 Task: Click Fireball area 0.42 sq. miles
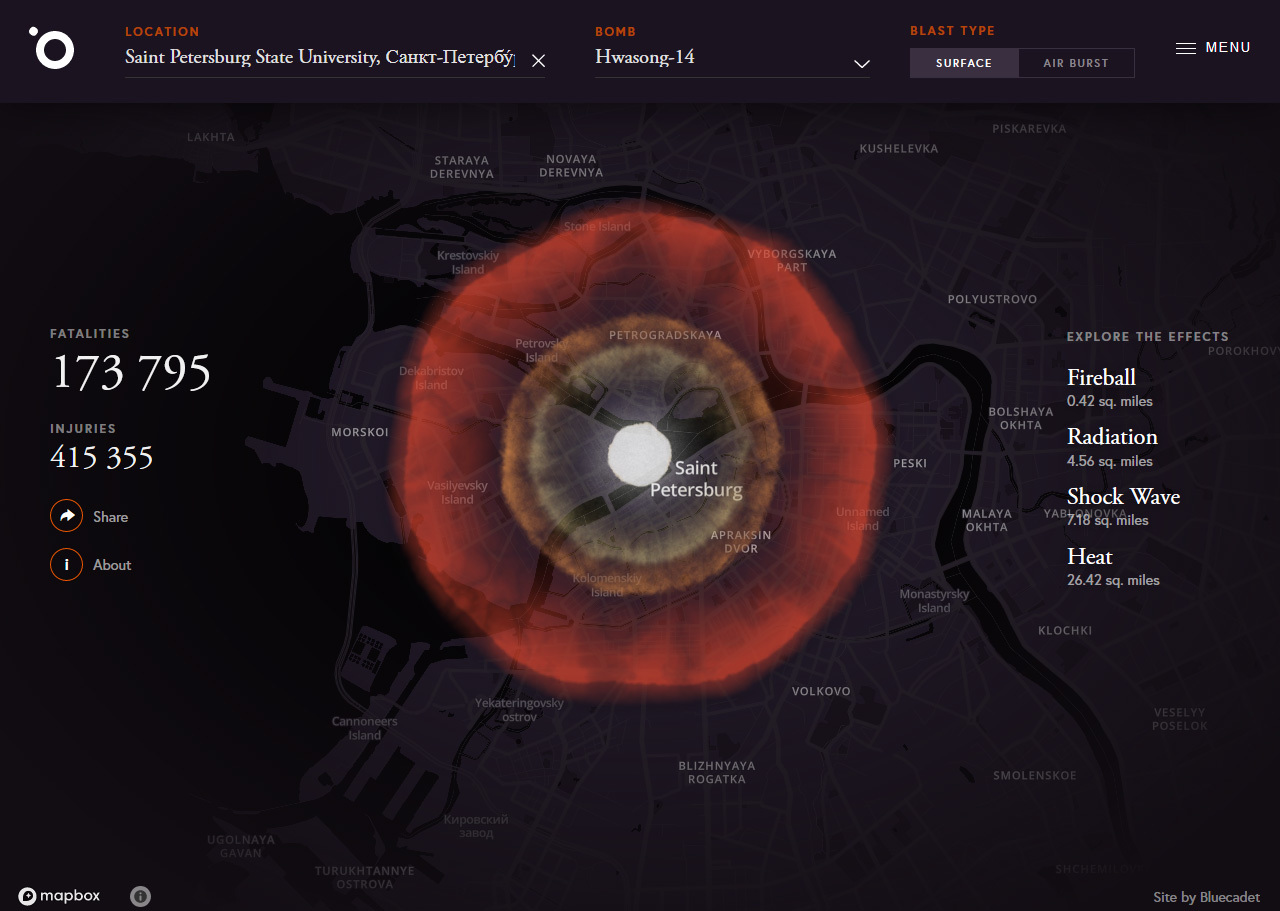1110,401
